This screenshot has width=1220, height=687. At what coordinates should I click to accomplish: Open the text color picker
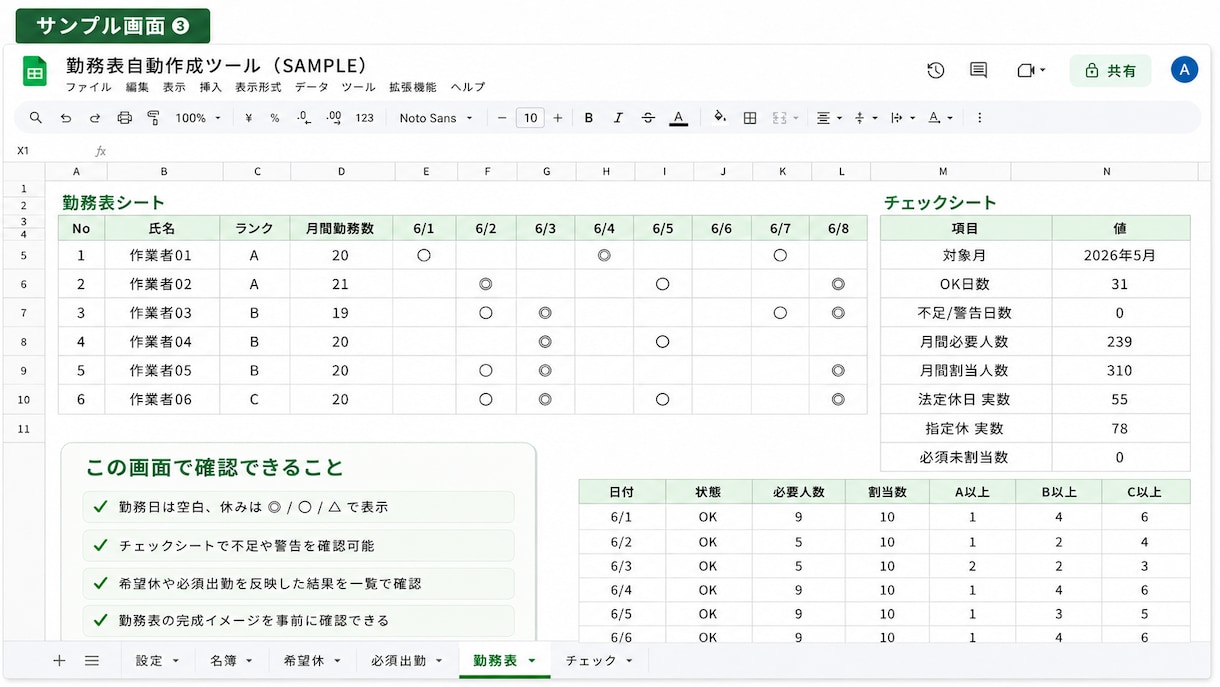pos(678,118)
